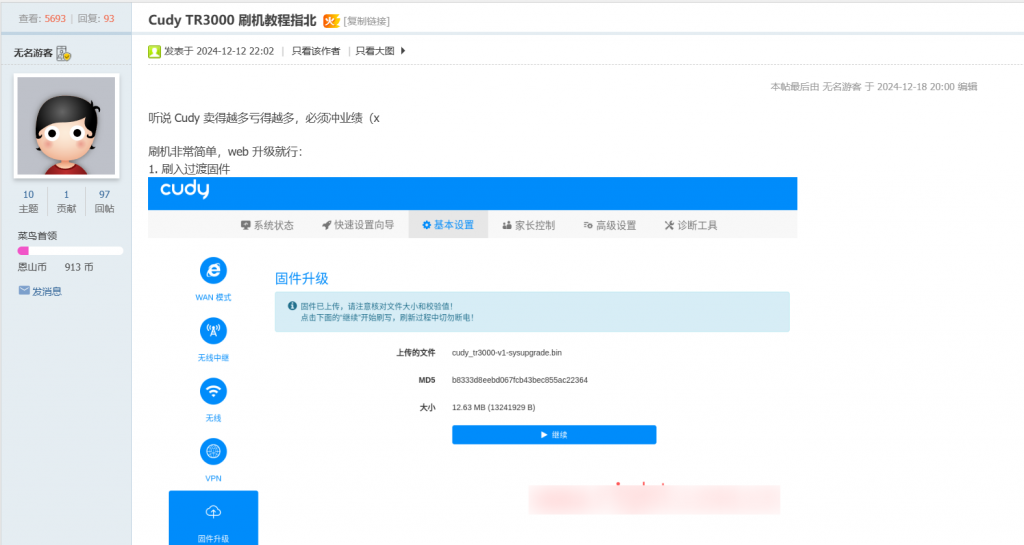This screenshot has height=545, width=1024.
Task: Open the 快速设置向导 tab
Action: 357,225
